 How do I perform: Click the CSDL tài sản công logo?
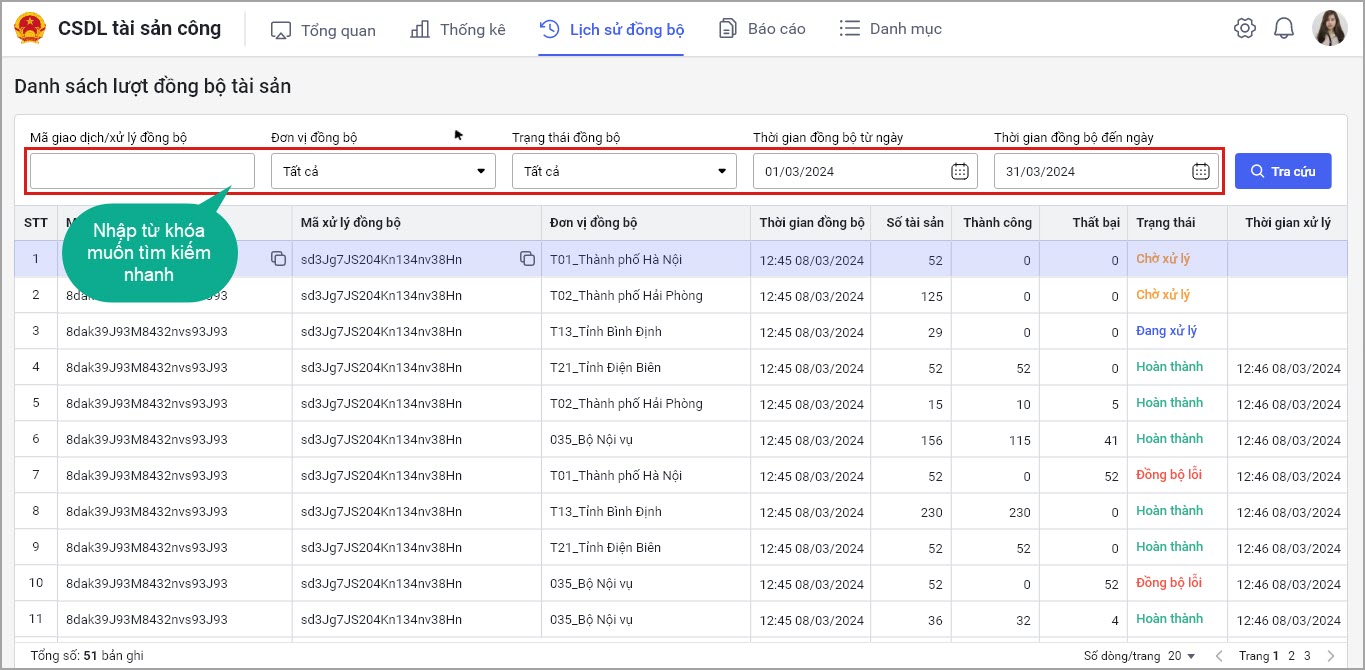click(31, 29)
